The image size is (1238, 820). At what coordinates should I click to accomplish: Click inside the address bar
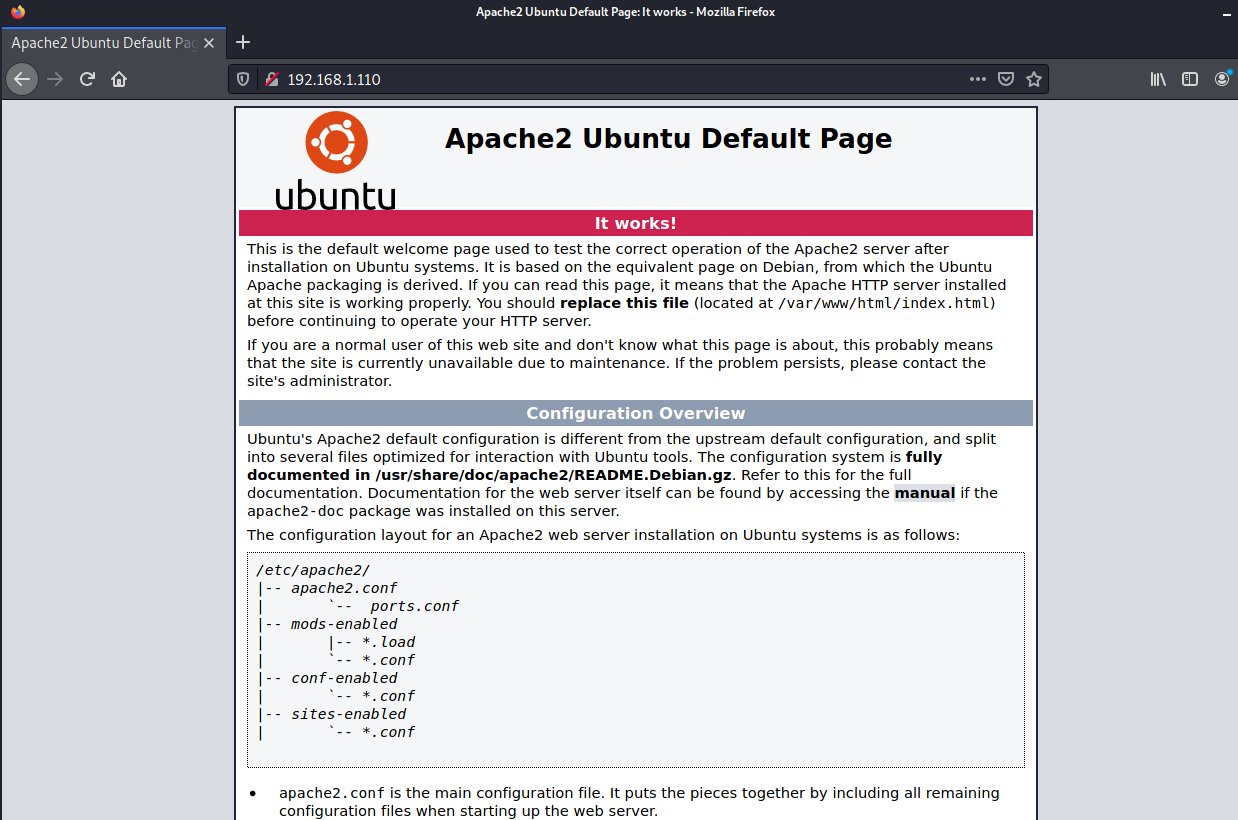click(x=600, y=79)
